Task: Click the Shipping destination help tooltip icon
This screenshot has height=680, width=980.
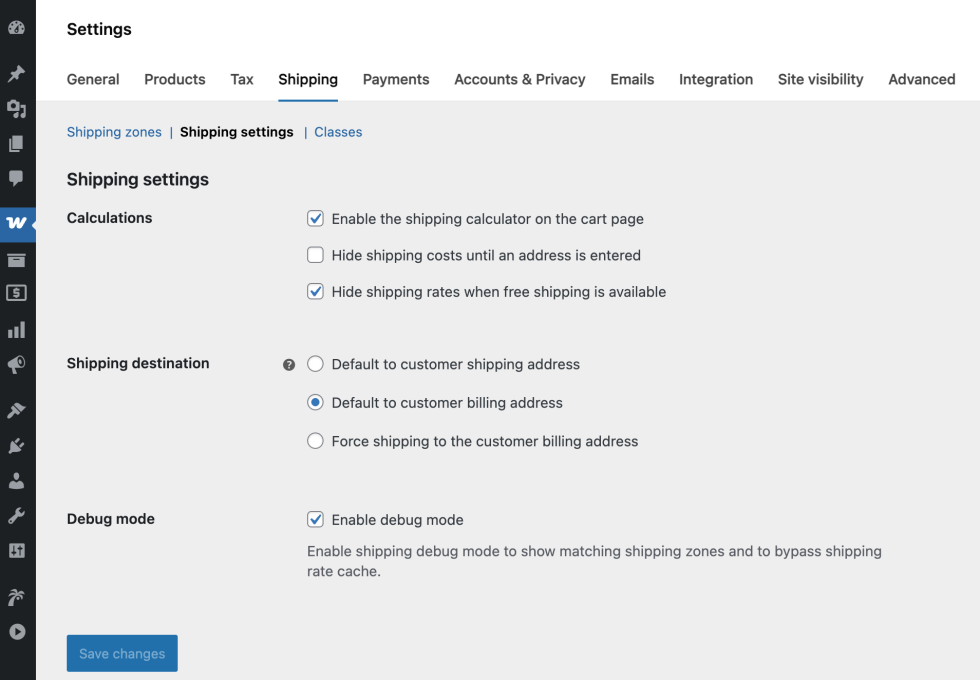Action: [289, 365]
